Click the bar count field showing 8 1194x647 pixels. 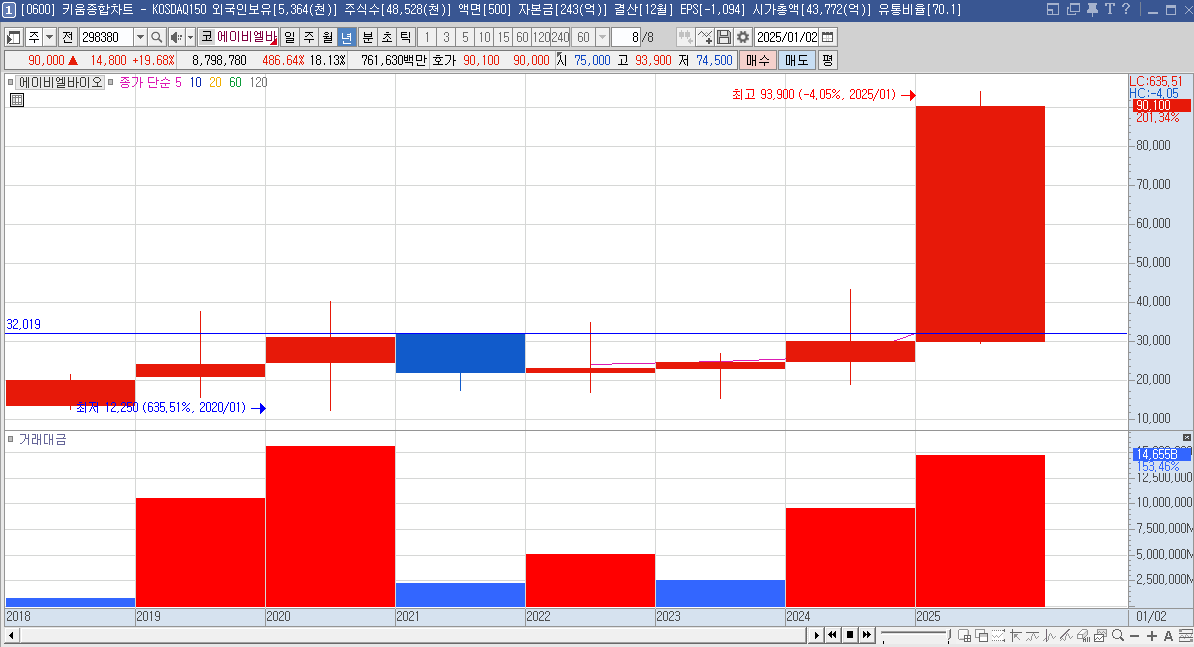tap(626, 37)
